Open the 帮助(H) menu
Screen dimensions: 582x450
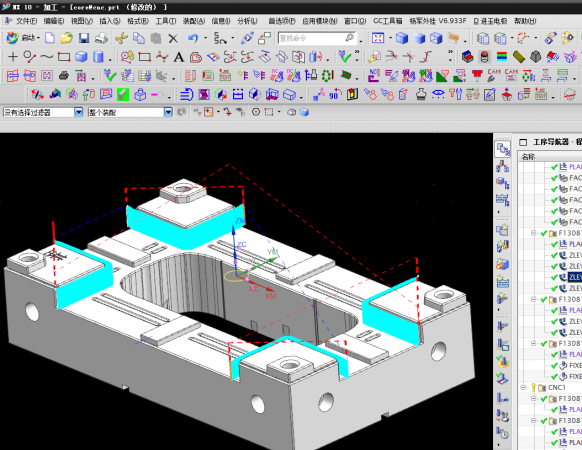[x=525, y=21]
